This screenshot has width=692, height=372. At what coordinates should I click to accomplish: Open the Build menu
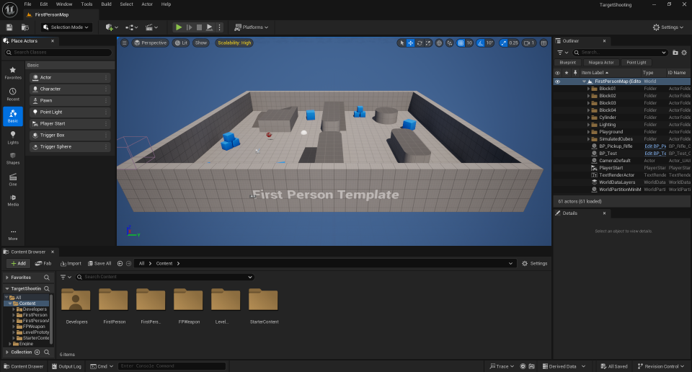106,4
